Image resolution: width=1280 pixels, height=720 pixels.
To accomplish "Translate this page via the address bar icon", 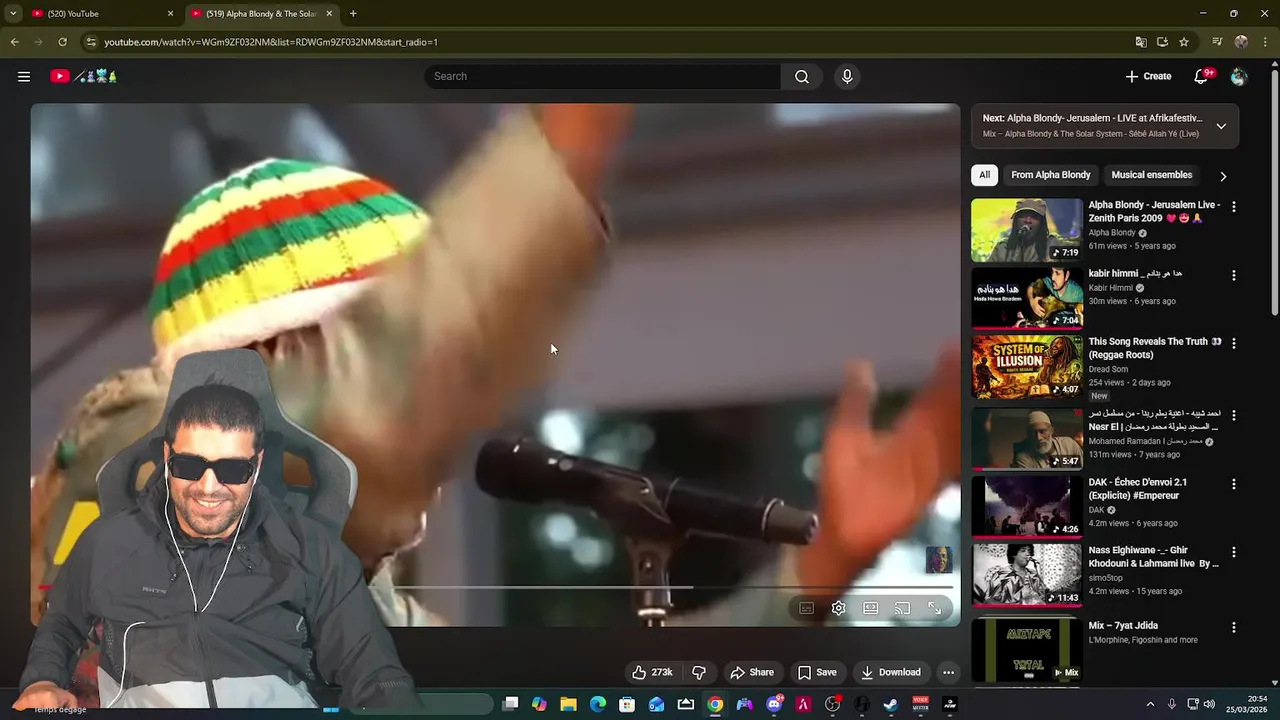I will click(1141, 42).
